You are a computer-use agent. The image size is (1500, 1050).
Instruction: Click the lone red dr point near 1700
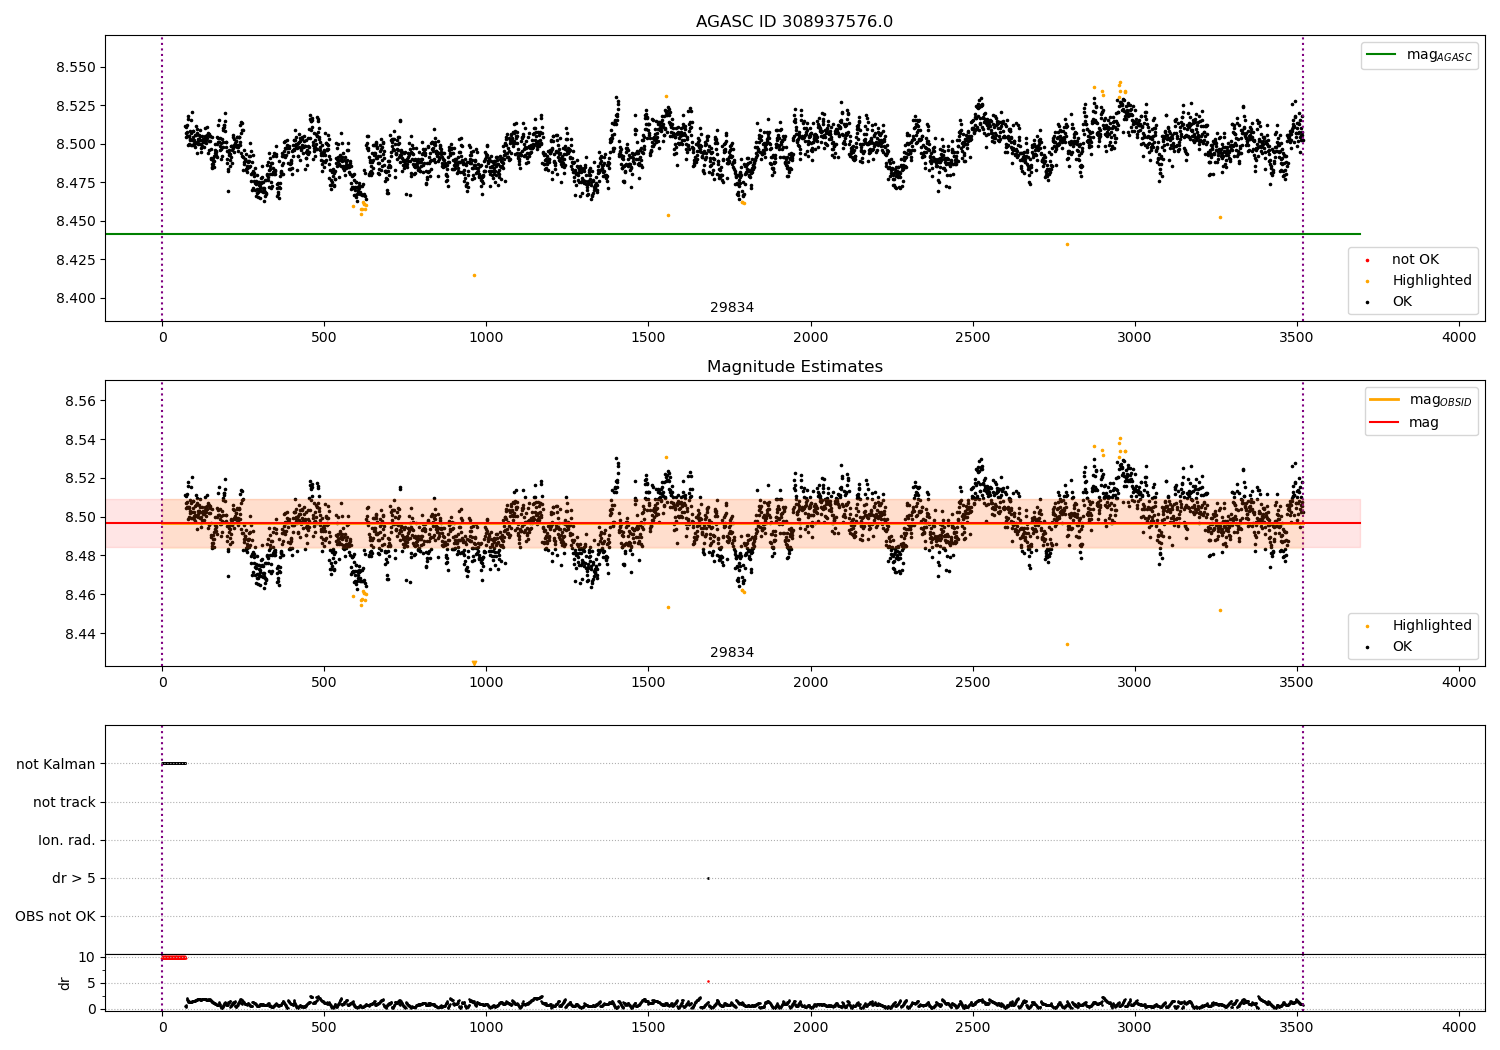(x=708, y=981)
